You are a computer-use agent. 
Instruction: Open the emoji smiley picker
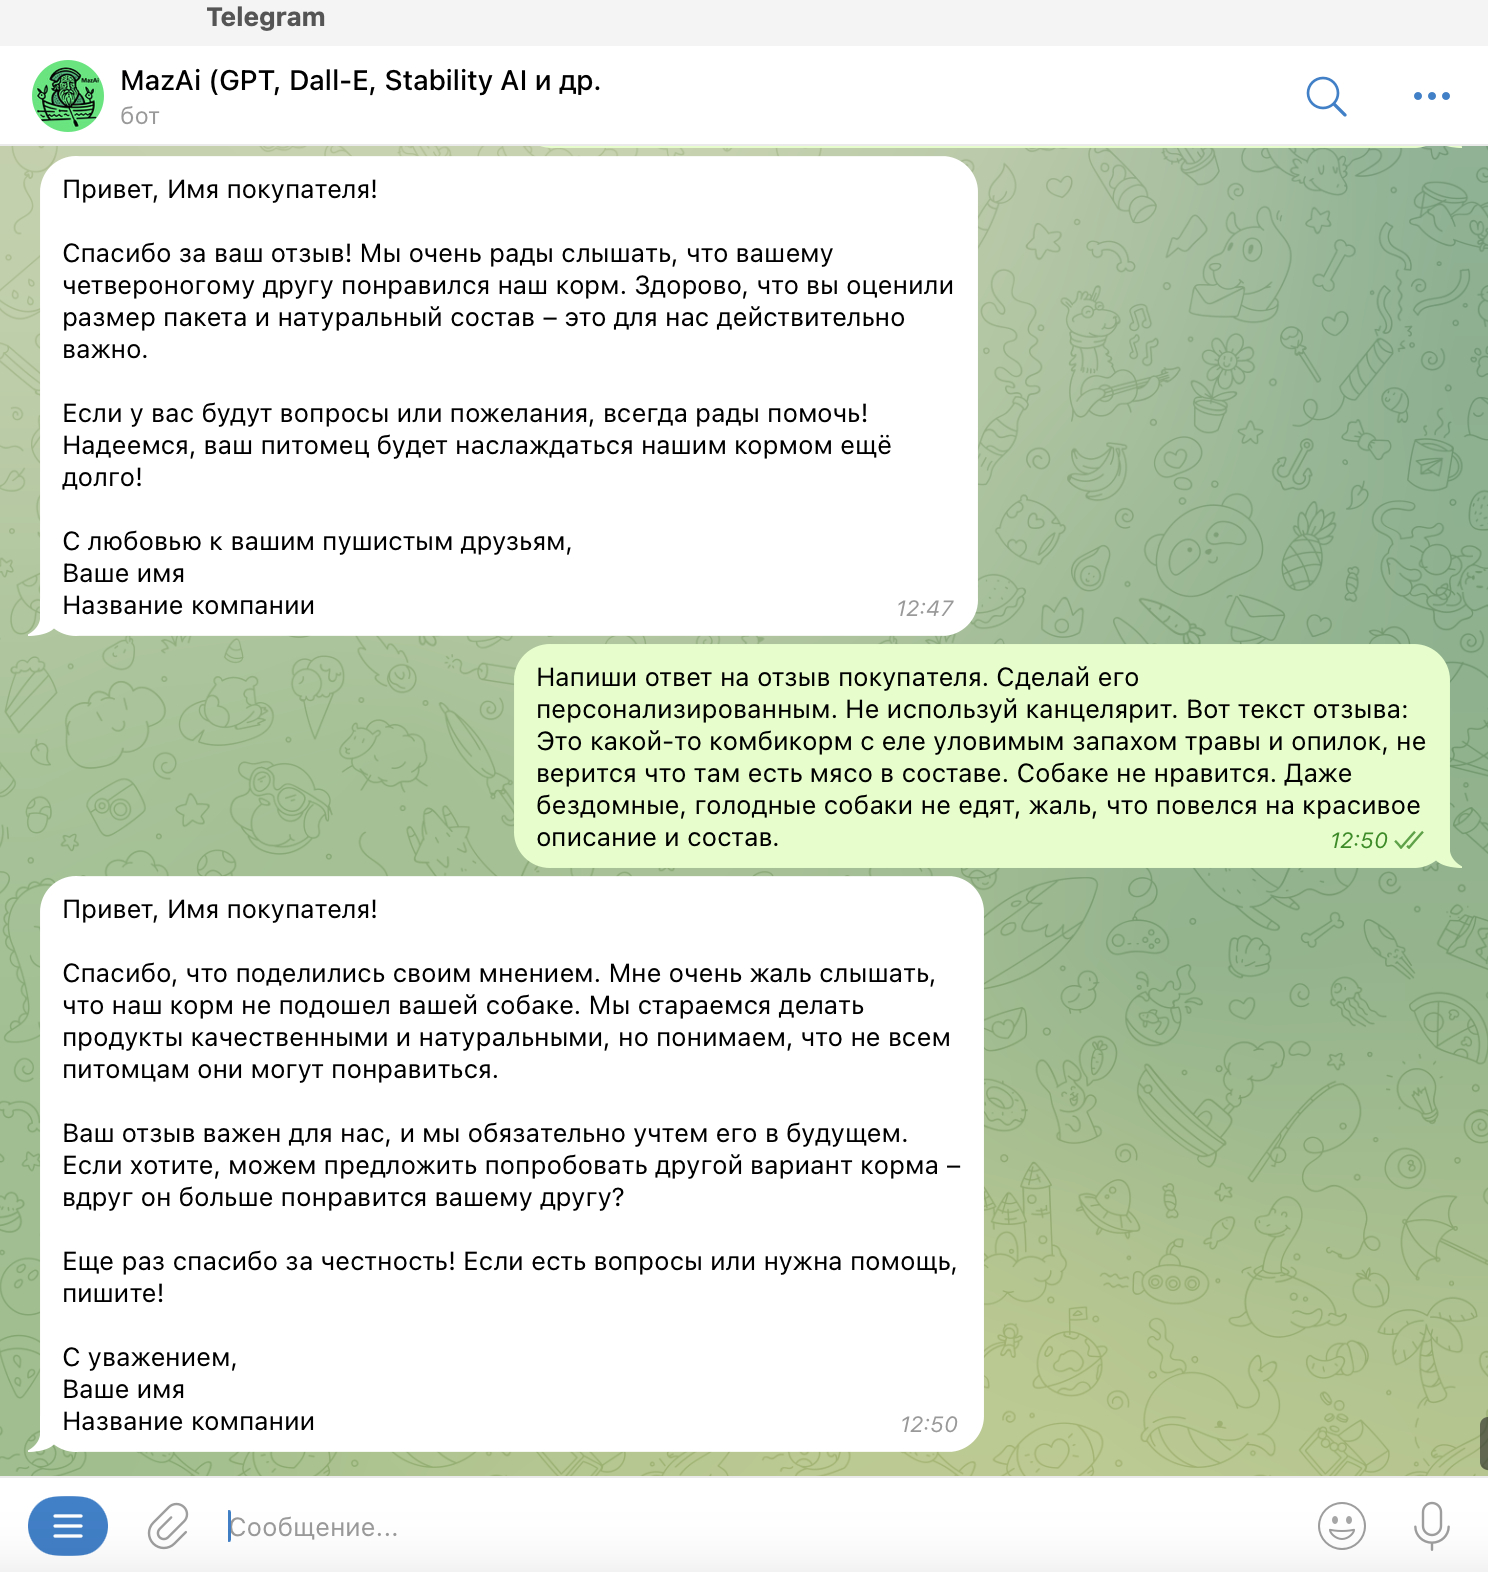[x=1341, y=1526]
